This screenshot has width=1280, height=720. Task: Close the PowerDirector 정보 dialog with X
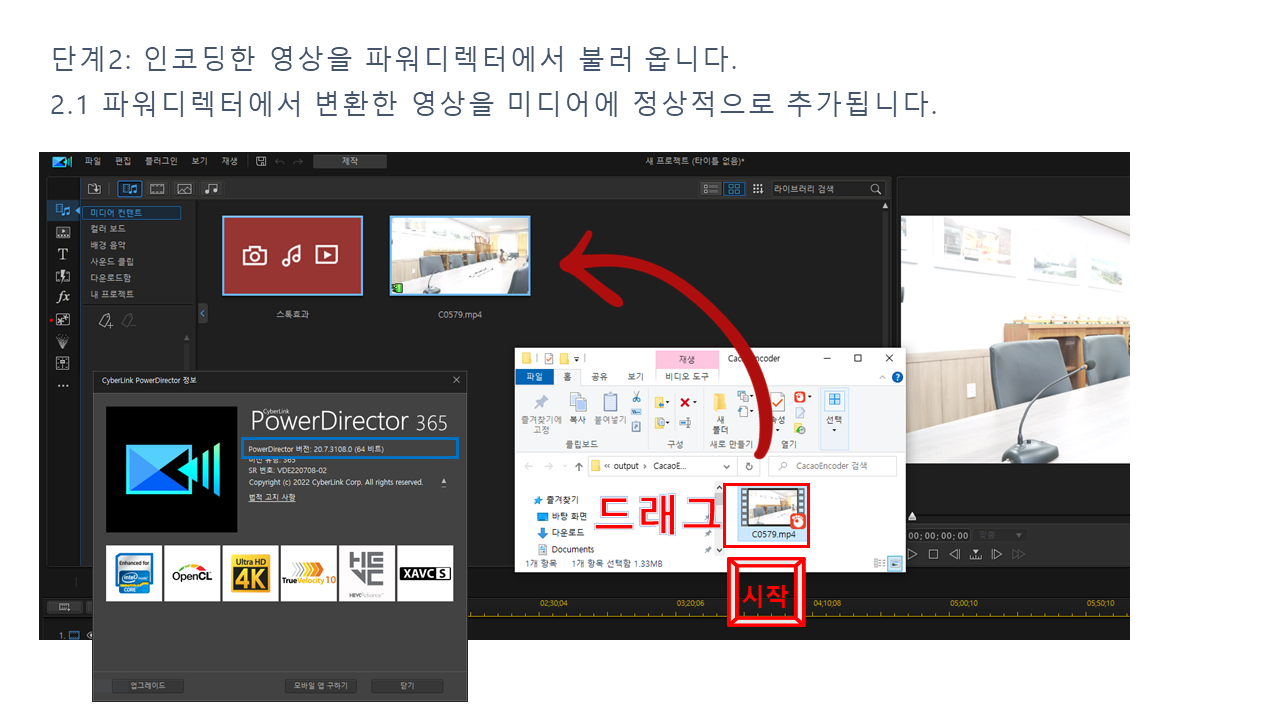(457, 380)
